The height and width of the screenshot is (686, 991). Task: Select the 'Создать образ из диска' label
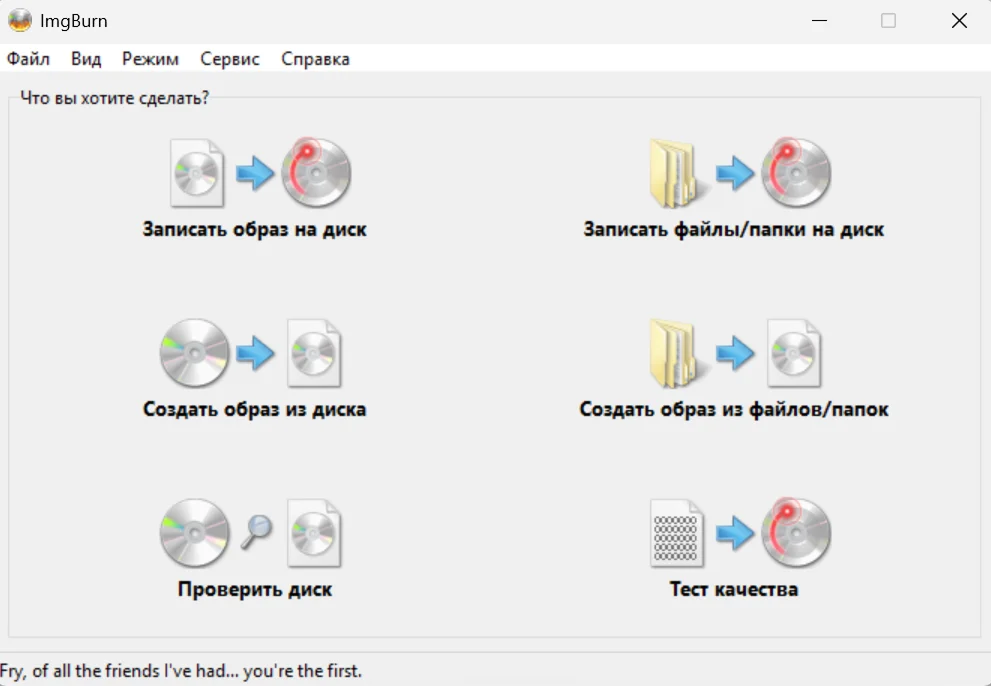click(x=255, y=409)
